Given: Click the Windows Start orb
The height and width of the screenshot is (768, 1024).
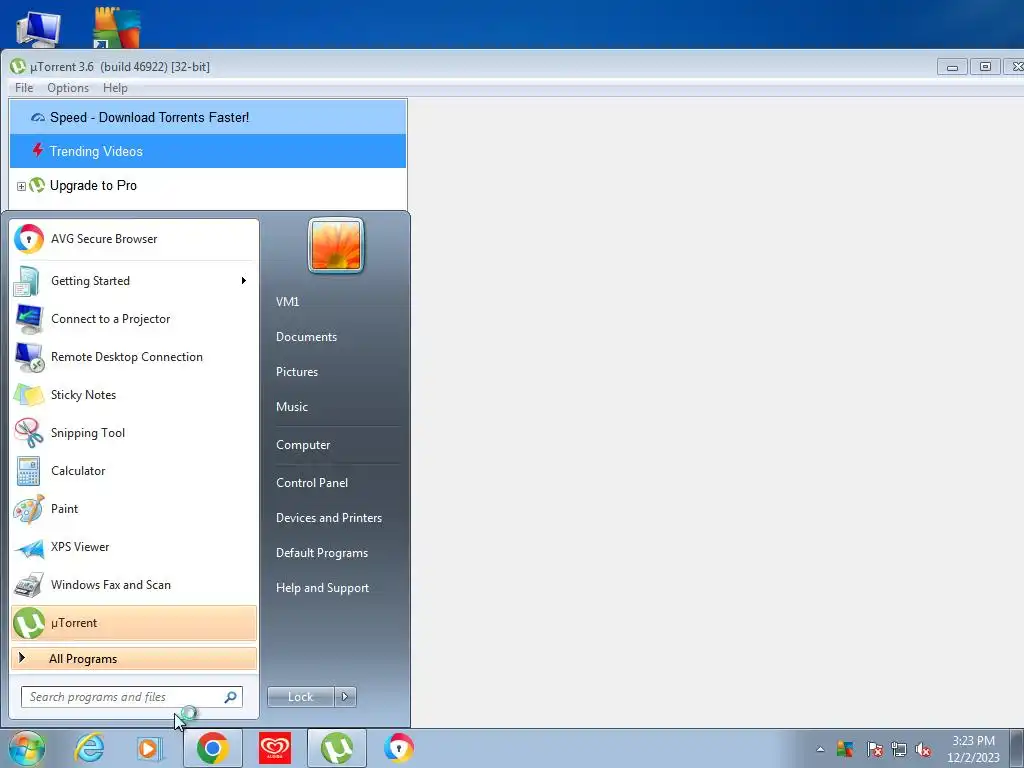Looking at the screenshot, I should tap(27, 748).
